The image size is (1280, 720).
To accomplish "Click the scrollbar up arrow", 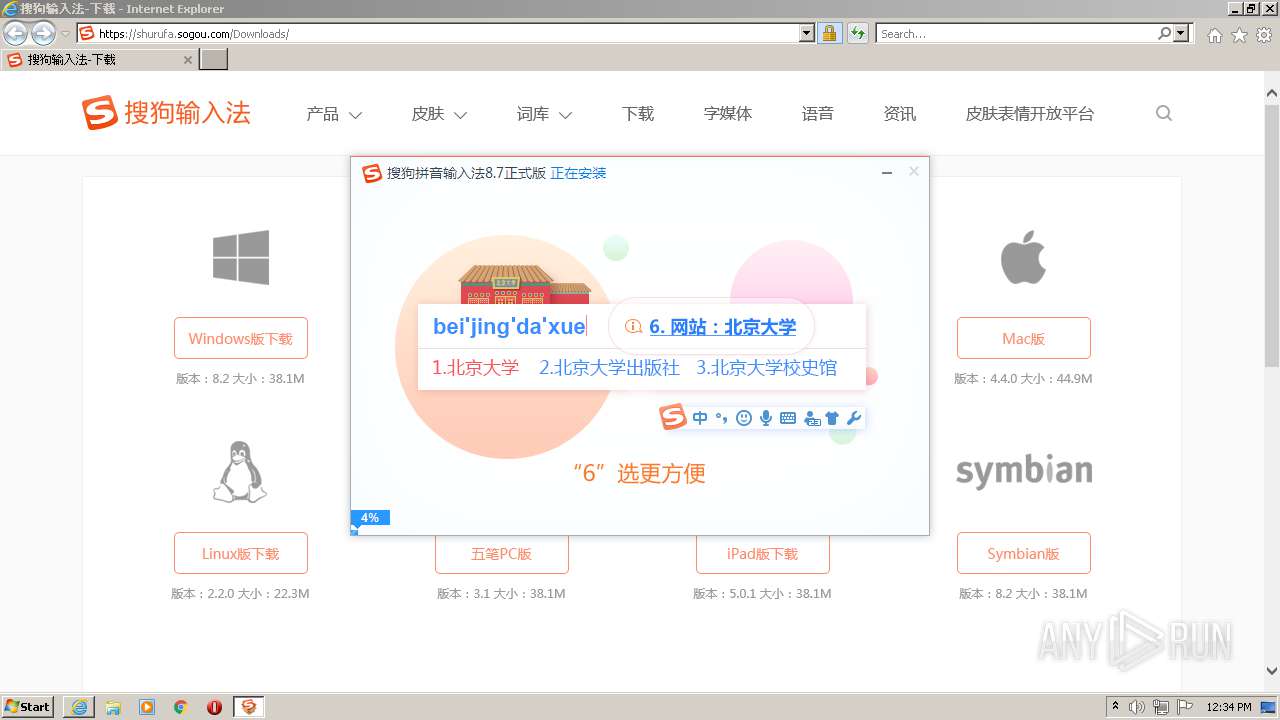I will click(x=1271, y=94).
